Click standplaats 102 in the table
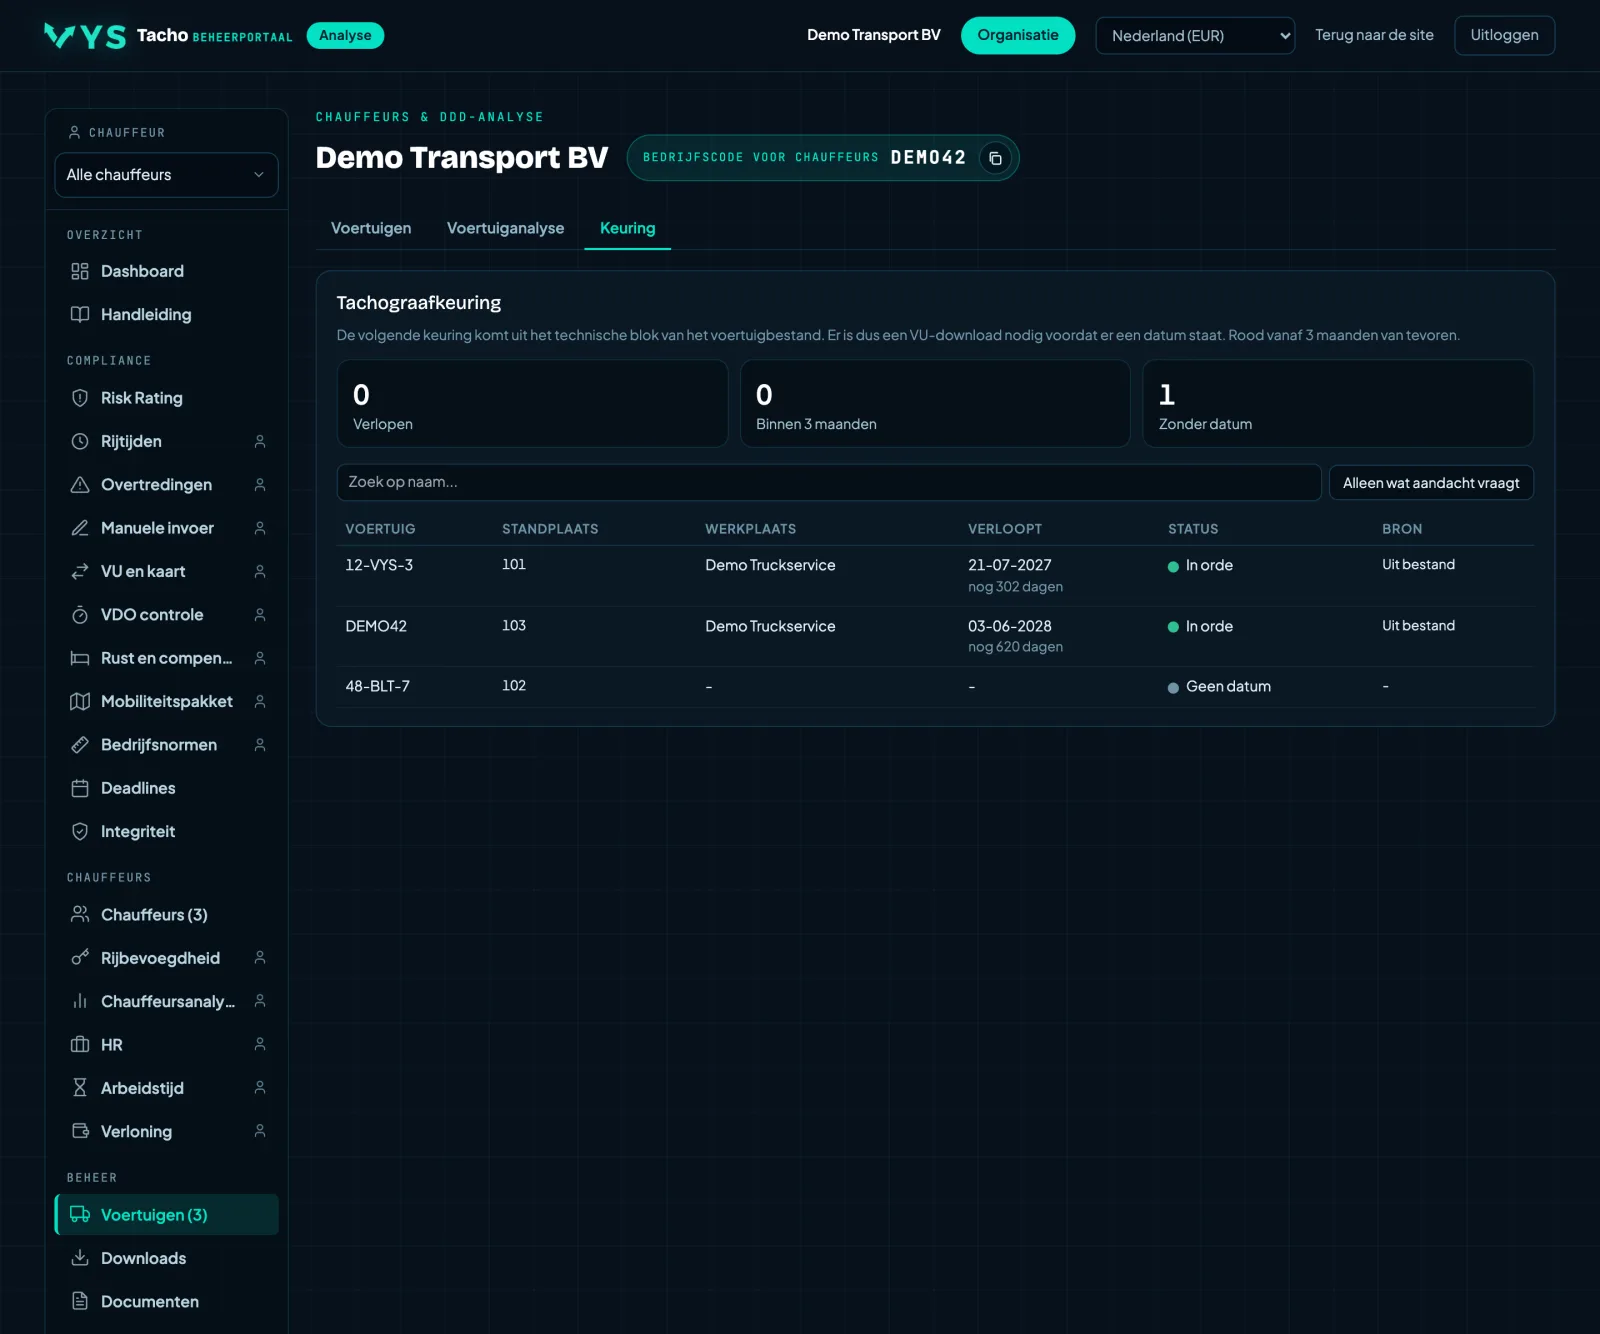The width and height of the screenshot is (1600, 1334). [514, 686]
